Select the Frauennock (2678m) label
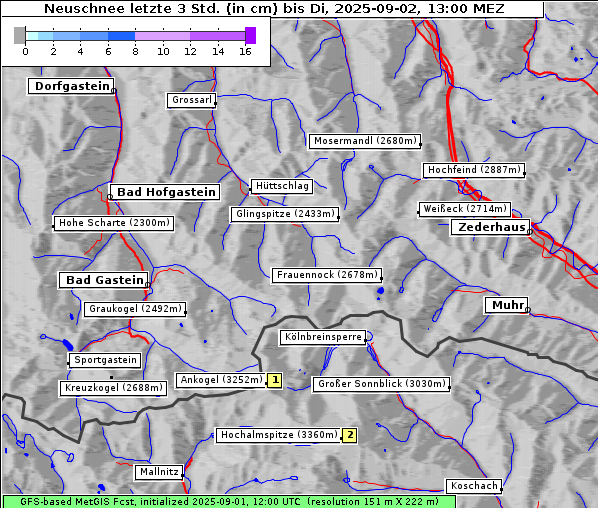Image resolution: width=598 pixels, height=508 pixels. pos(327,275)
